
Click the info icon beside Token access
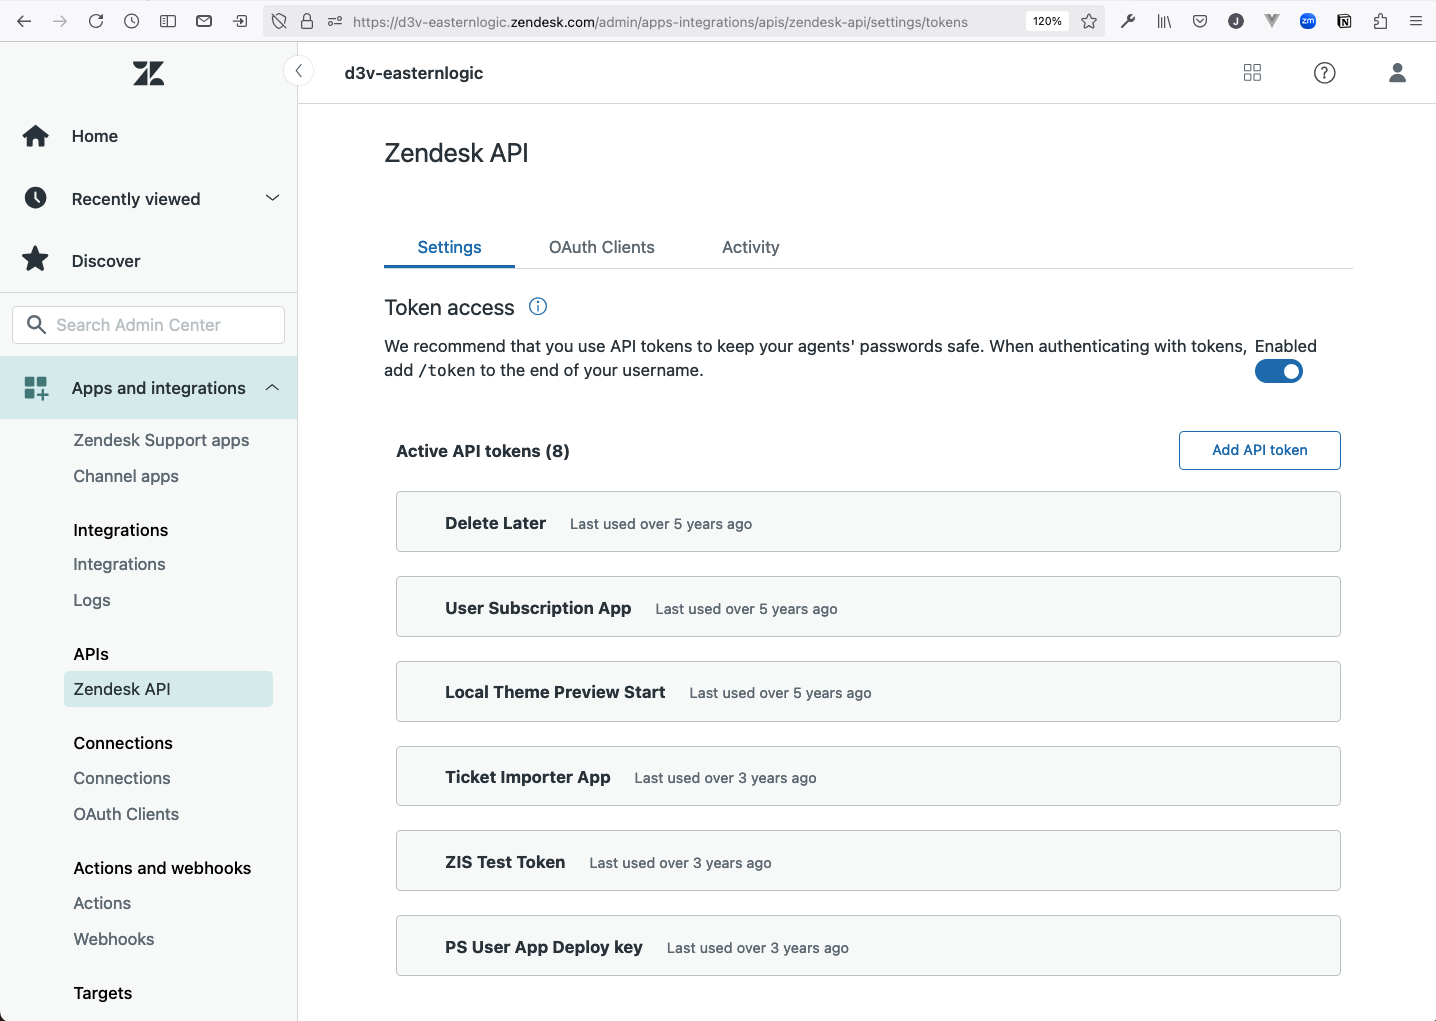(x=537, y=307)
